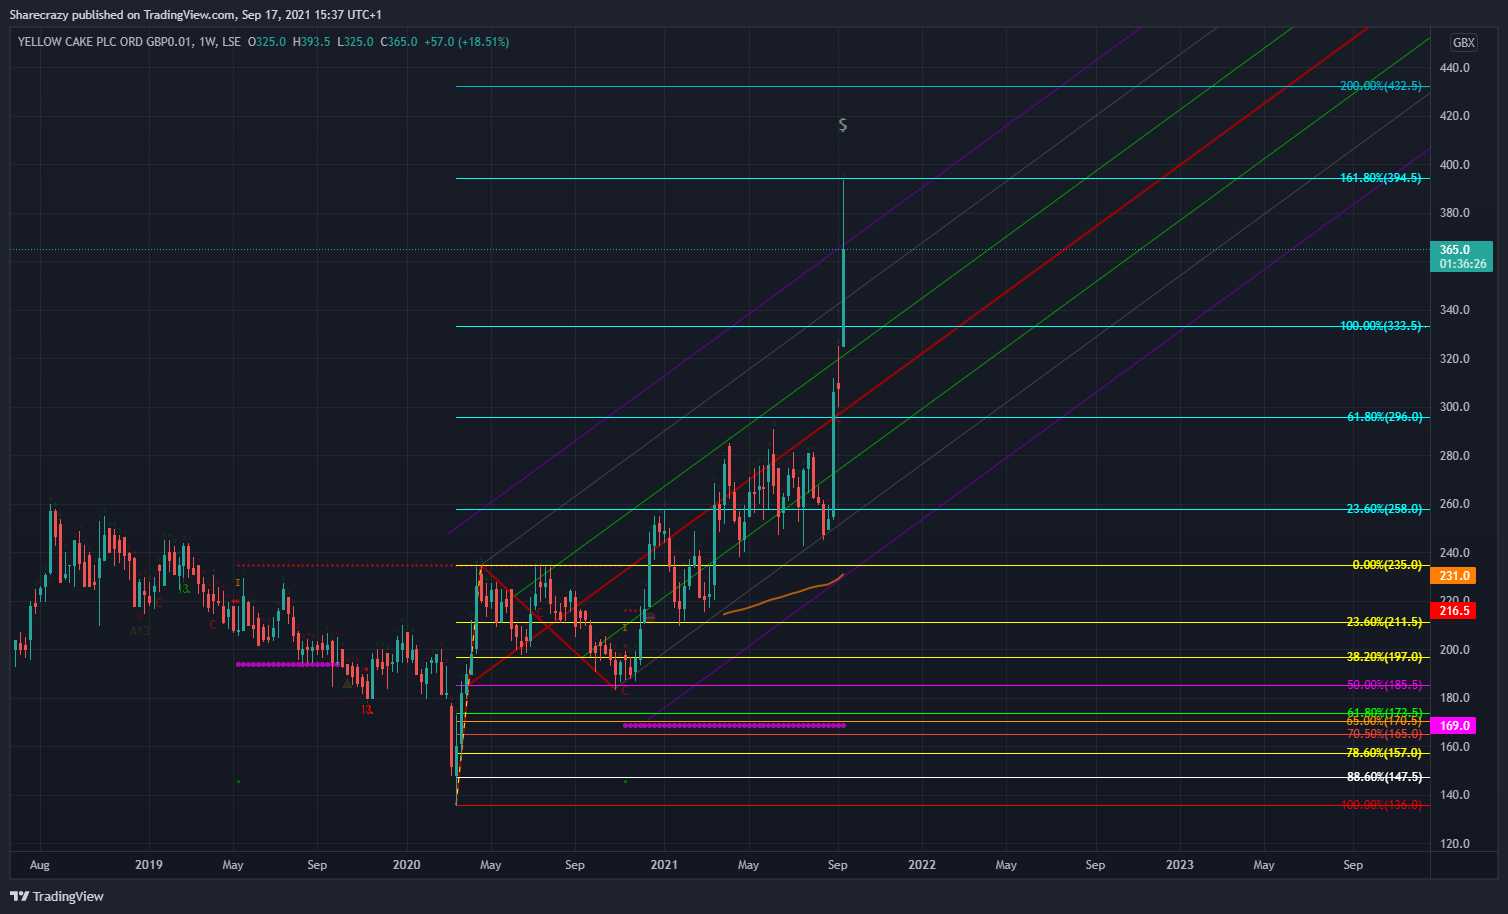This screenshot has height=914, width=1508.
Task: Select the 50.00%(185.5) Fibonacci label
Action: (x=1384, y=685)
